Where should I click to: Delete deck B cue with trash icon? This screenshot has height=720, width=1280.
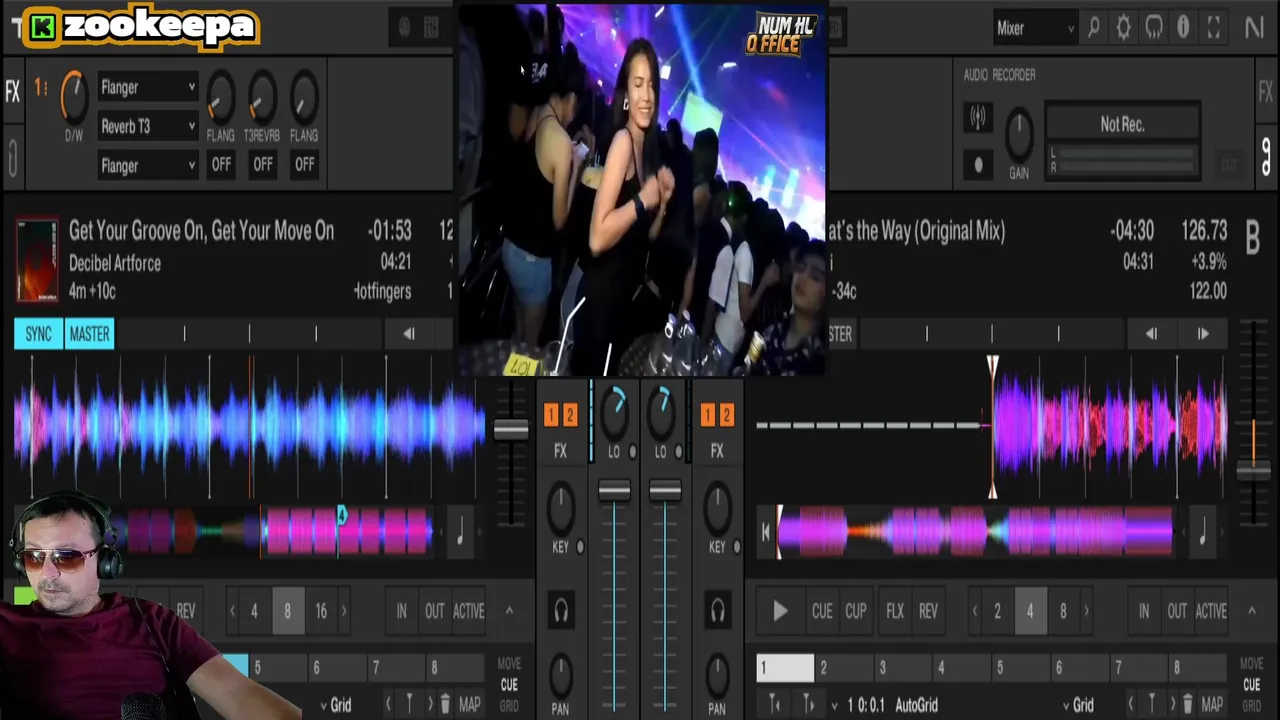point(1187,704)
